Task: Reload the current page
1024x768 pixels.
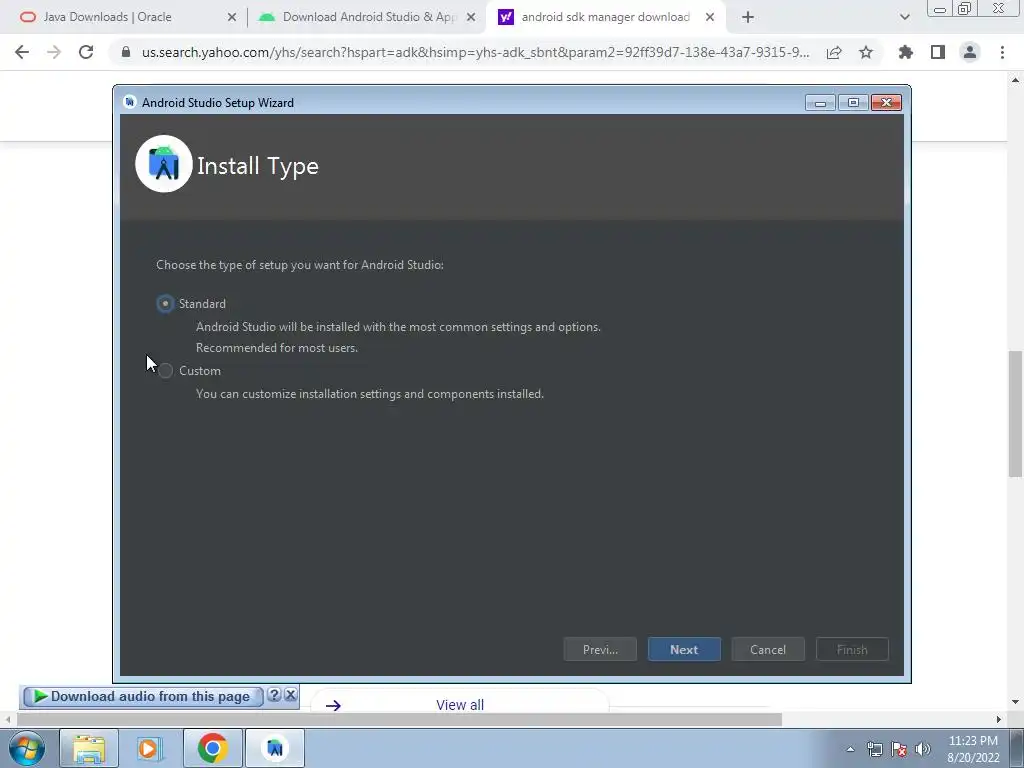Action: point(86,52)
